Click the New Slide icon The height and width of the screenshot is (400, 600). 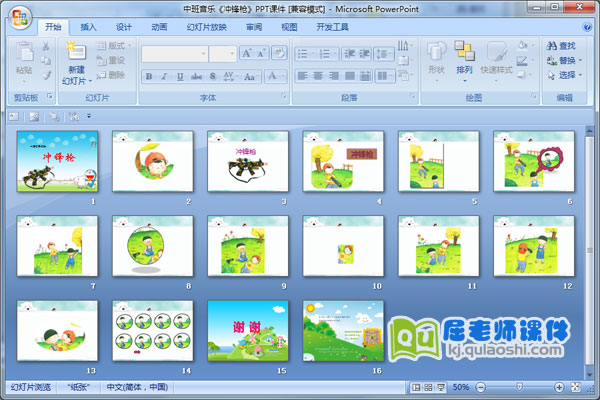coord(77,52)
